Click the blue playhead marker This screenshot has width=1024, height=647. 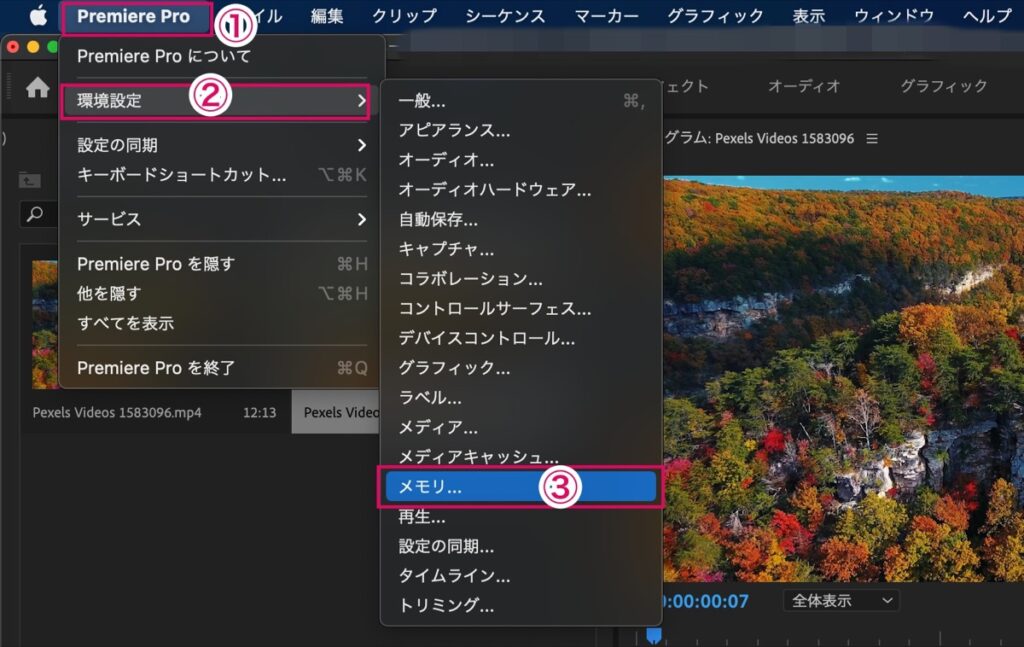pos(654,635)
